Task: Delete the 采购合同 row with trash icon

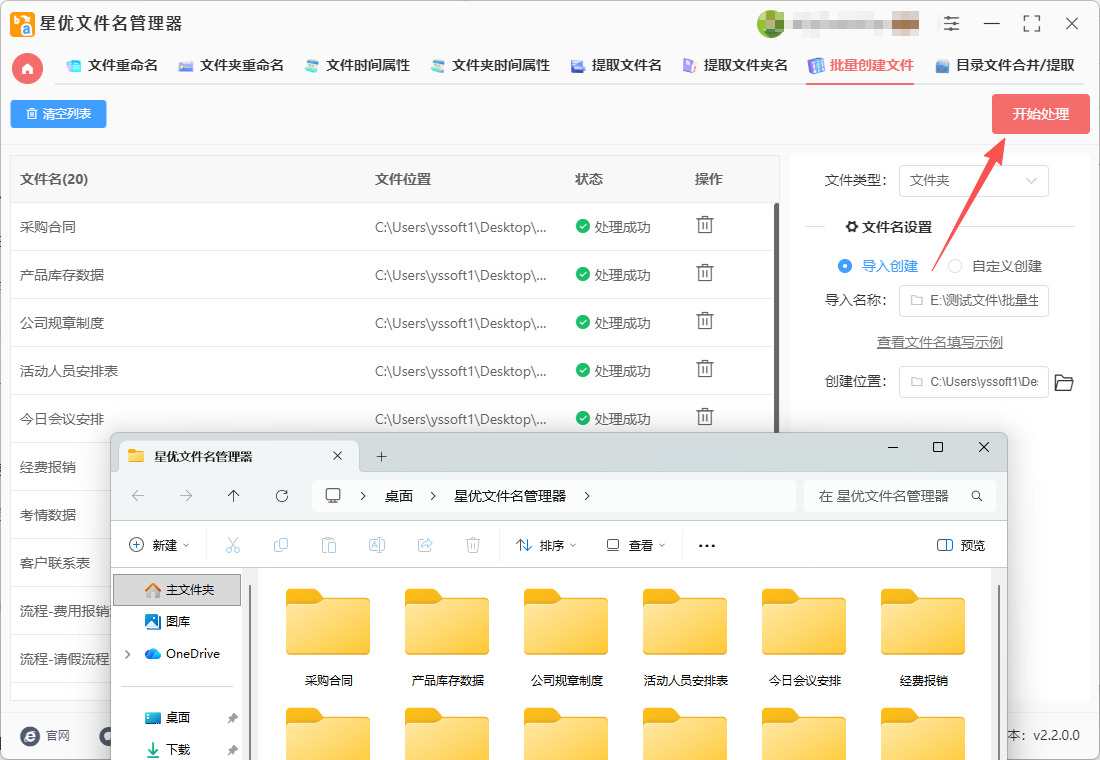Action: (x=704, y=225)
